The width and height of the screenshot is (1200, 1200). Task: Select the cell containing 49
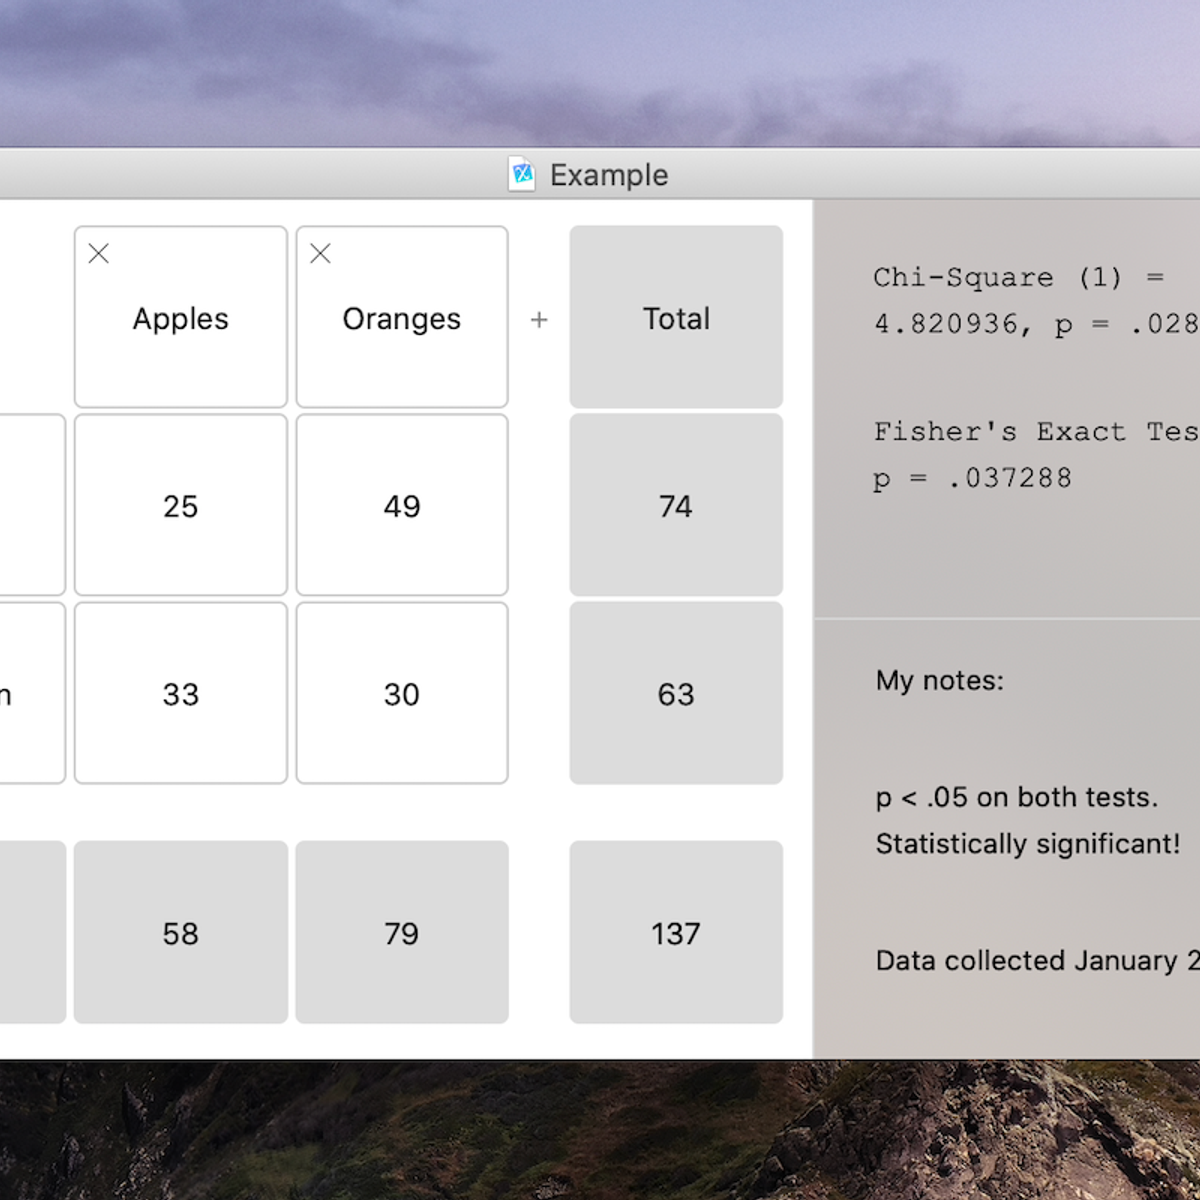[x=402, y=505]
